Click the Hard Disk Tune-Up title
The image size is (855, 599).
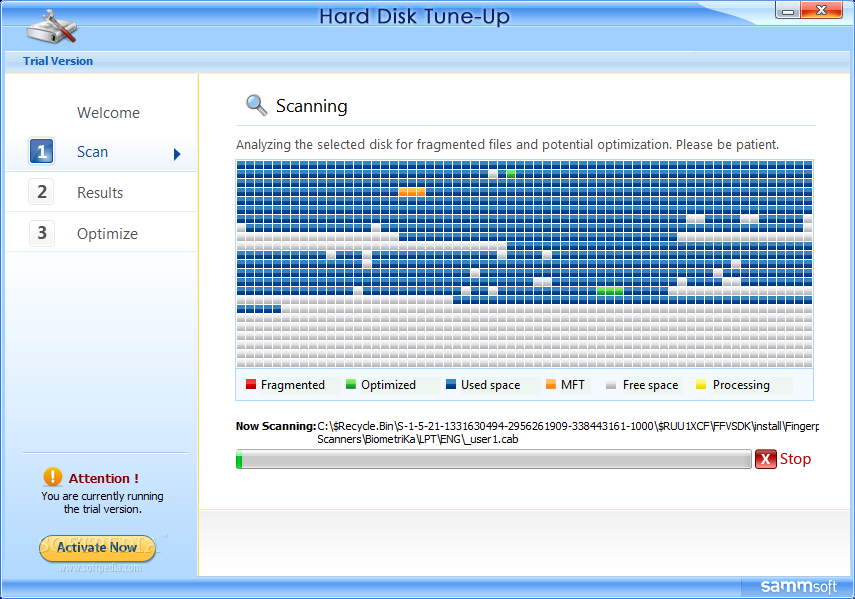(x=414, y=16)
